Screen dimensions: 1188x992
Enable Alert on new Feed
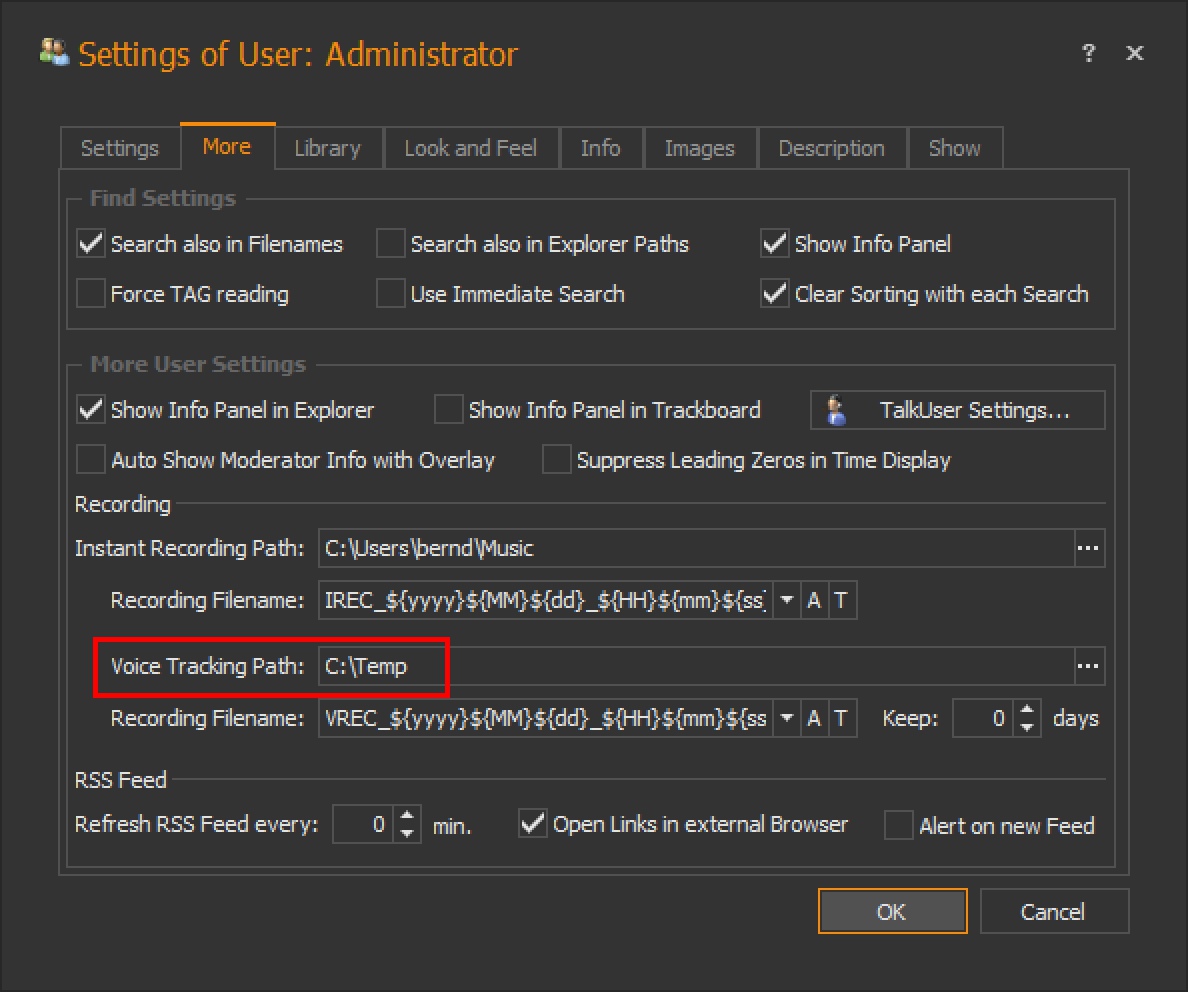(x=899, y=826)
